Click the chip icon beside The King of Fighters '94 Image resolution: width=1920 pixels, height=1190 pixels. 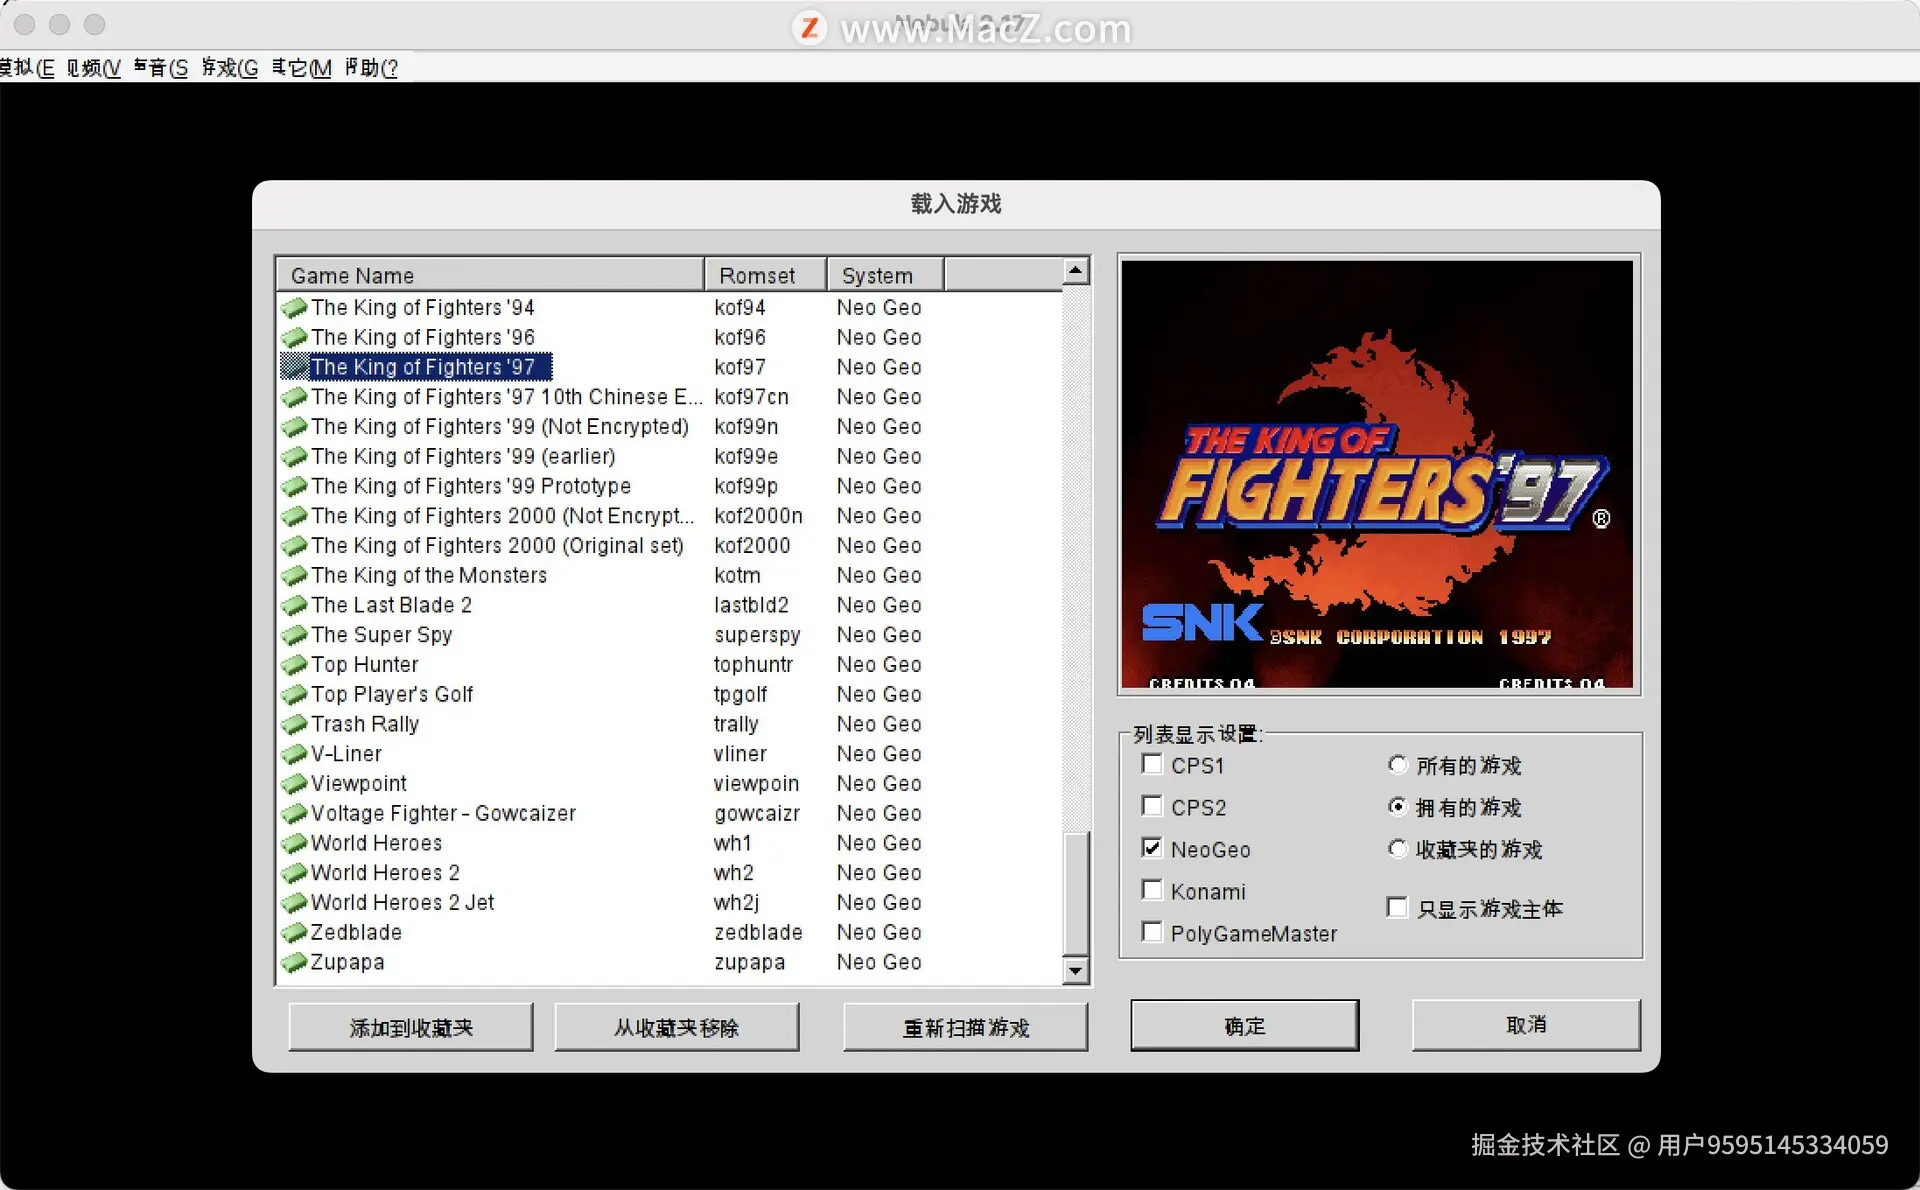[x=294, y=308]
